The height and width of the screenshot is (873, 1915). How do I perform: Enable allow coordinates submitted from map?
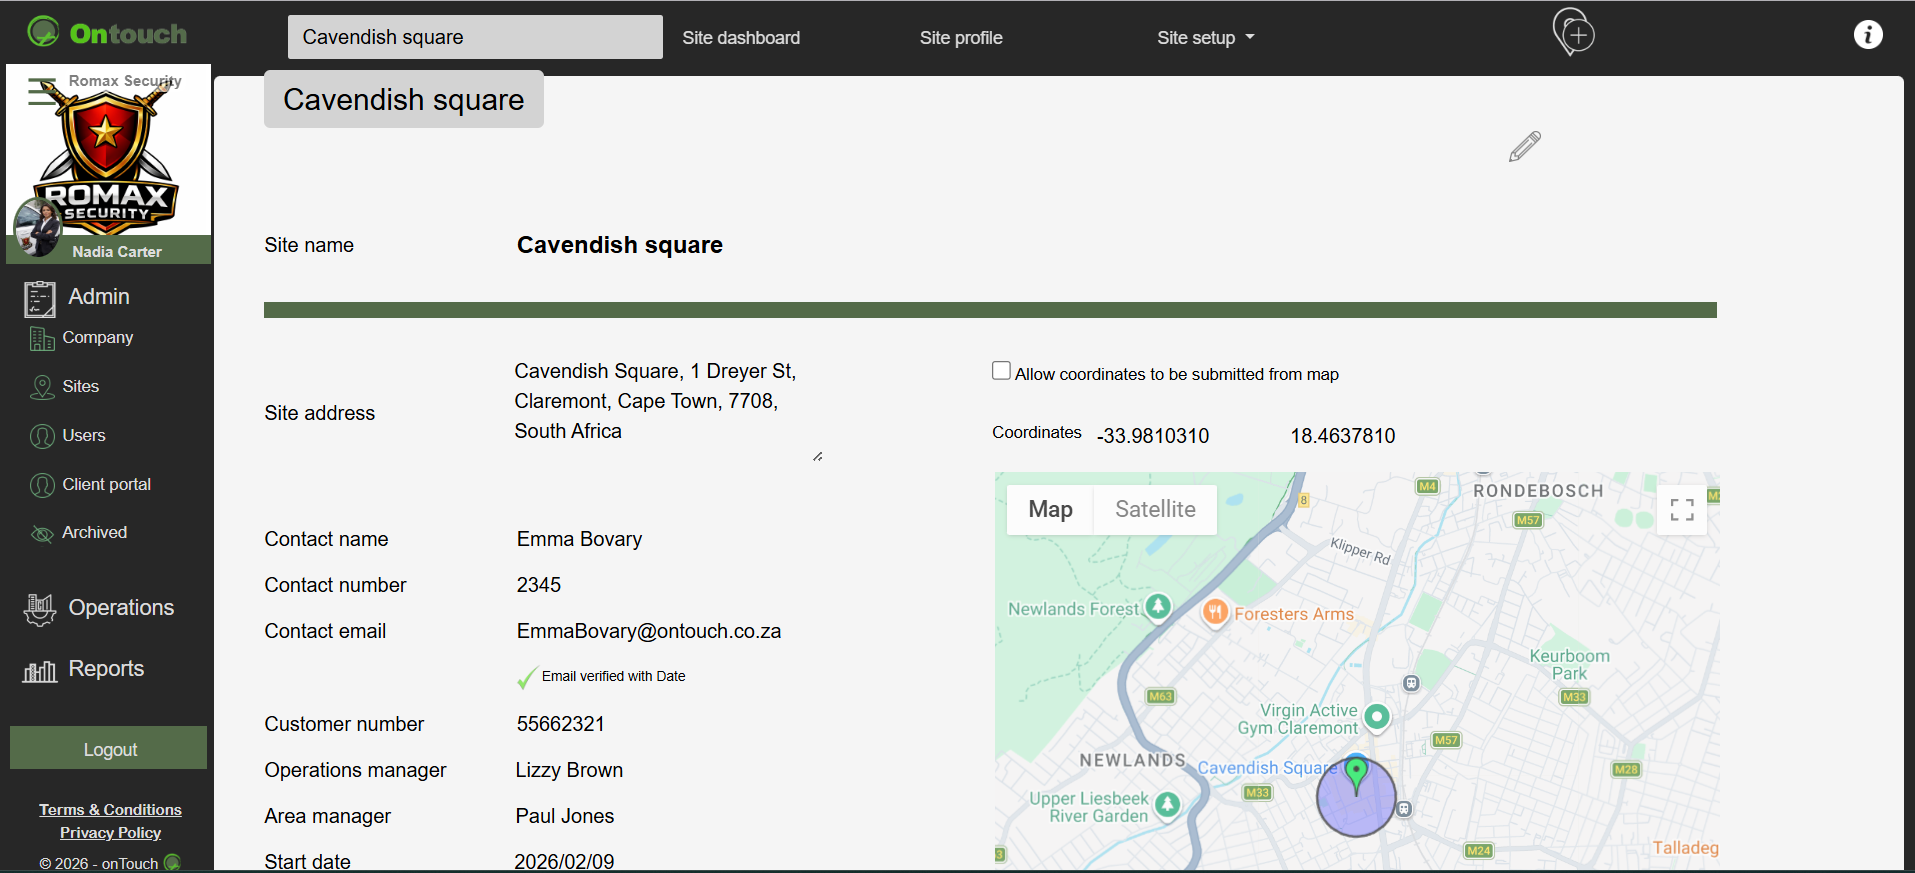[x=1001, y=371]
